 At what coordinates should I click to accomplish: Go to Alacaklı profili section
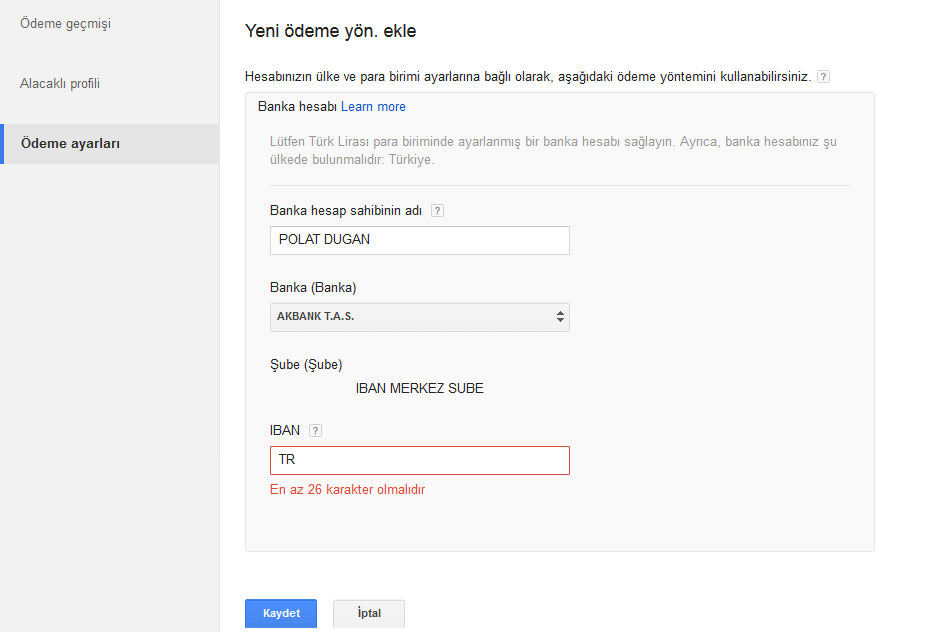[60, 83]
